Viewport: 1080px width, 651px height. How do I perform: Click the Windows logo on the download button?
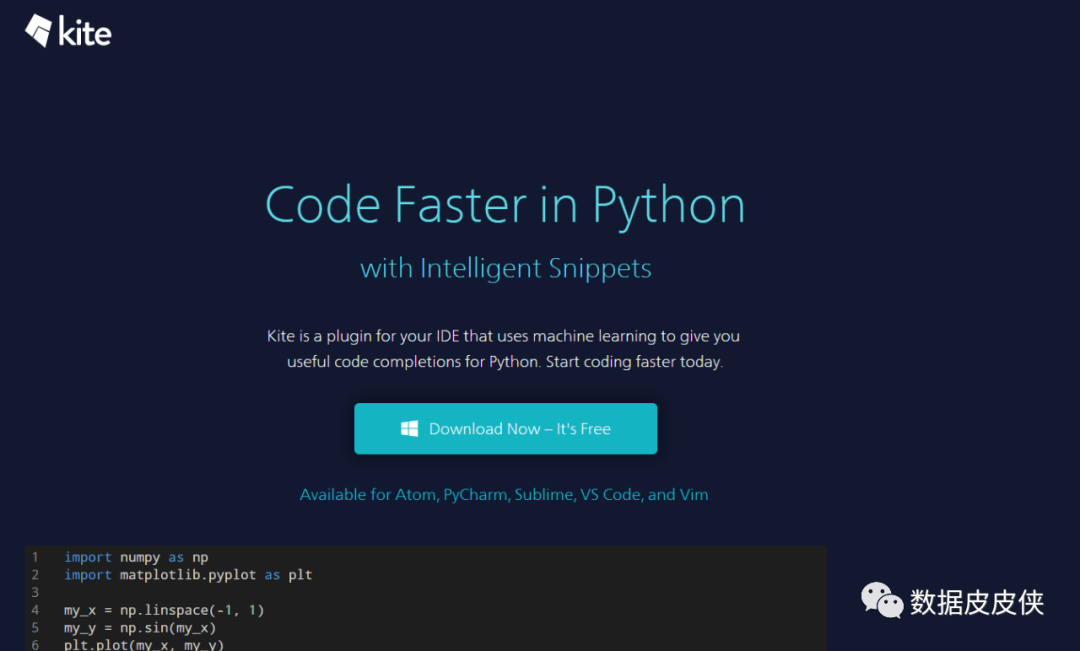(409, 428)
